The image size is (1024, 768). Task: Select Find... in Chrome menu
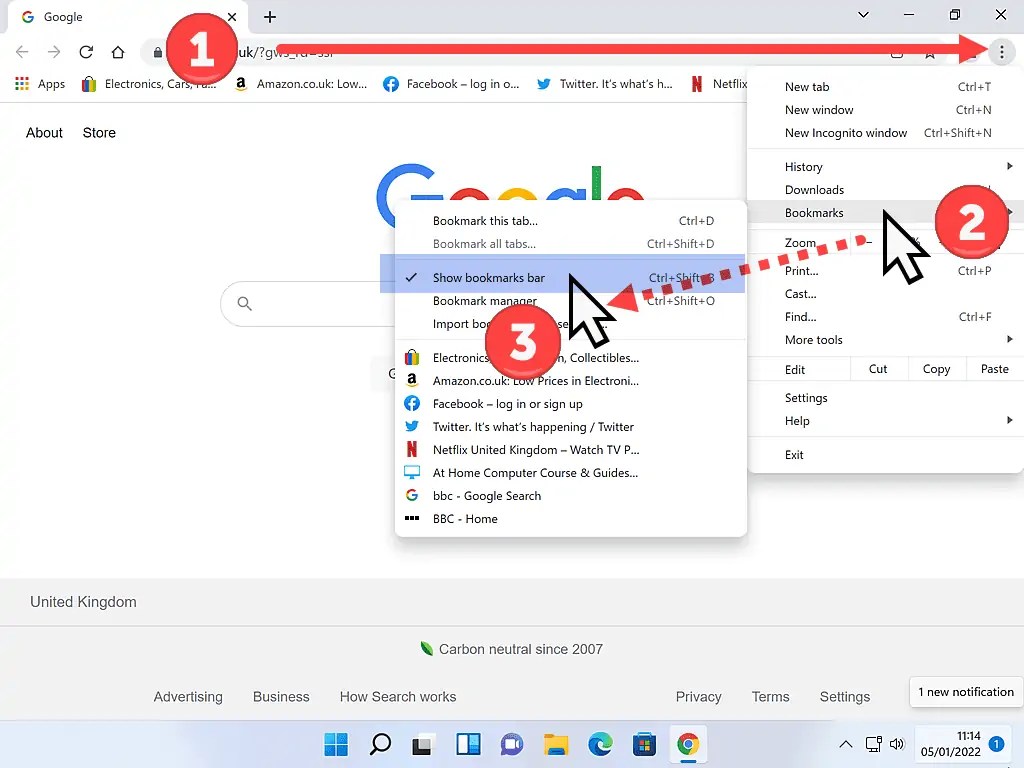885,316
